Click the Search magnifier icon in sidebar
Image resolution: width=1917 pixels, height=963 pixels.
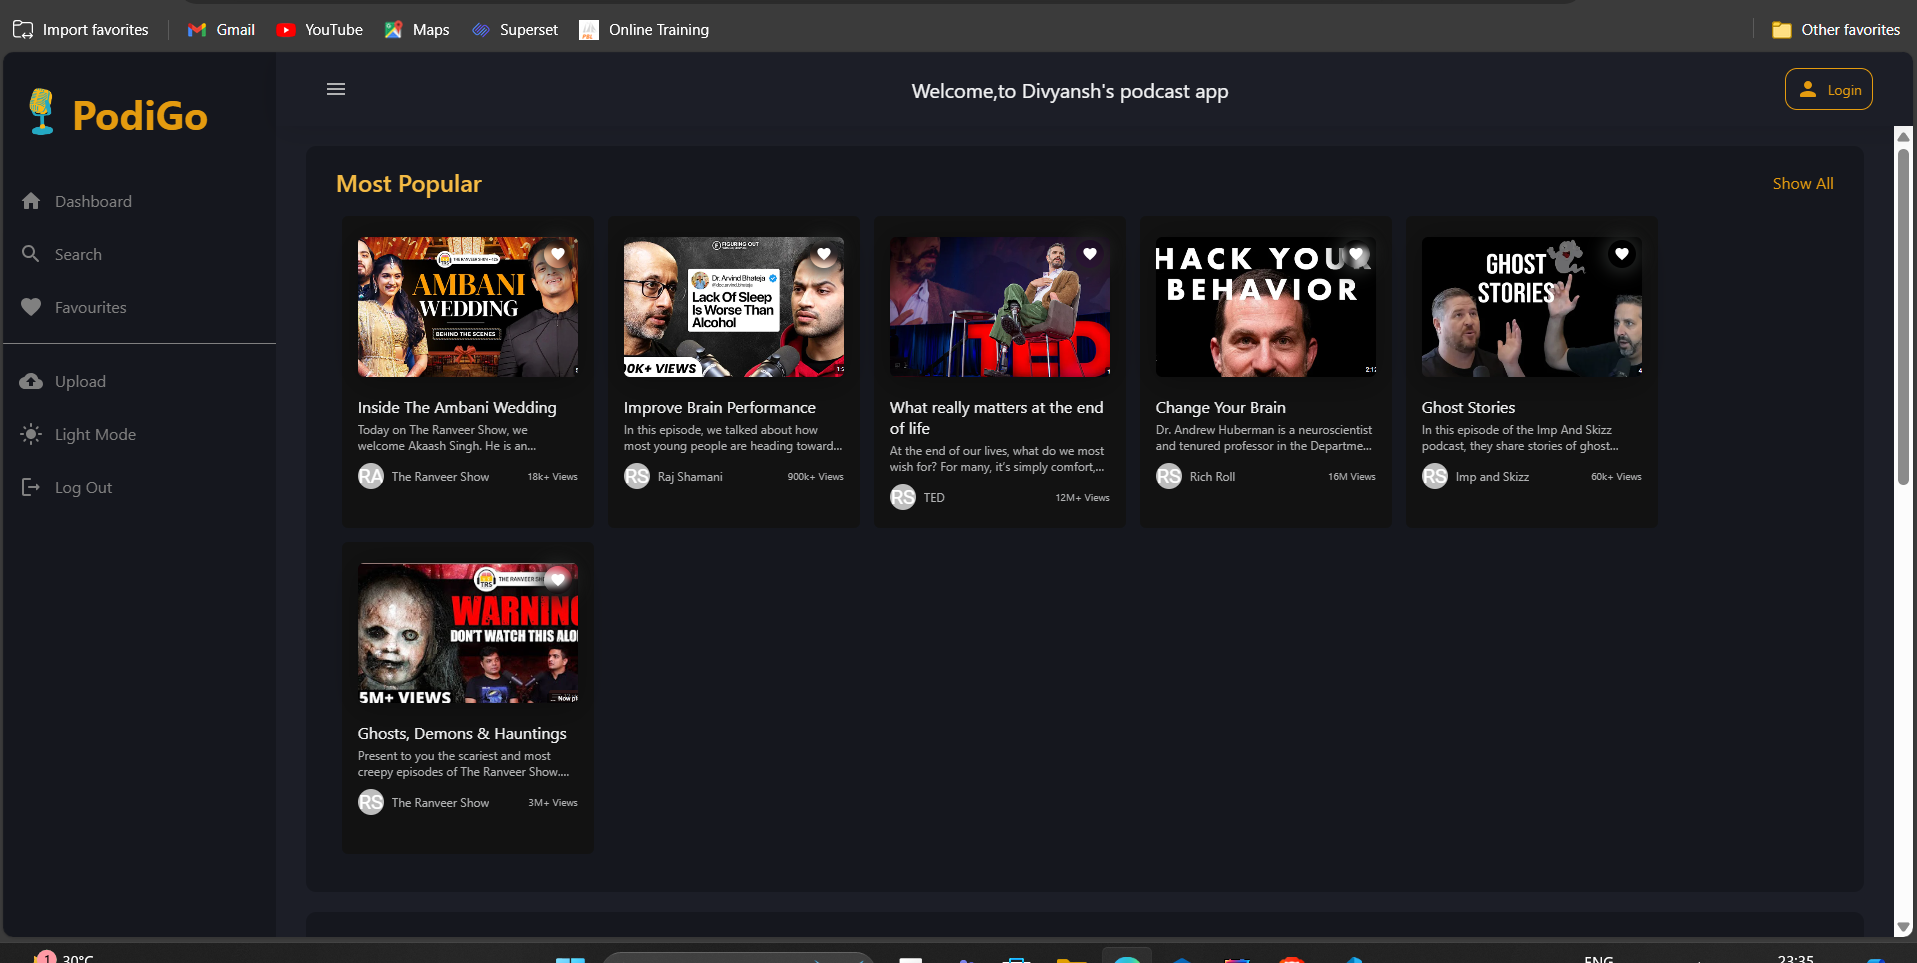(x=31, y=254)
